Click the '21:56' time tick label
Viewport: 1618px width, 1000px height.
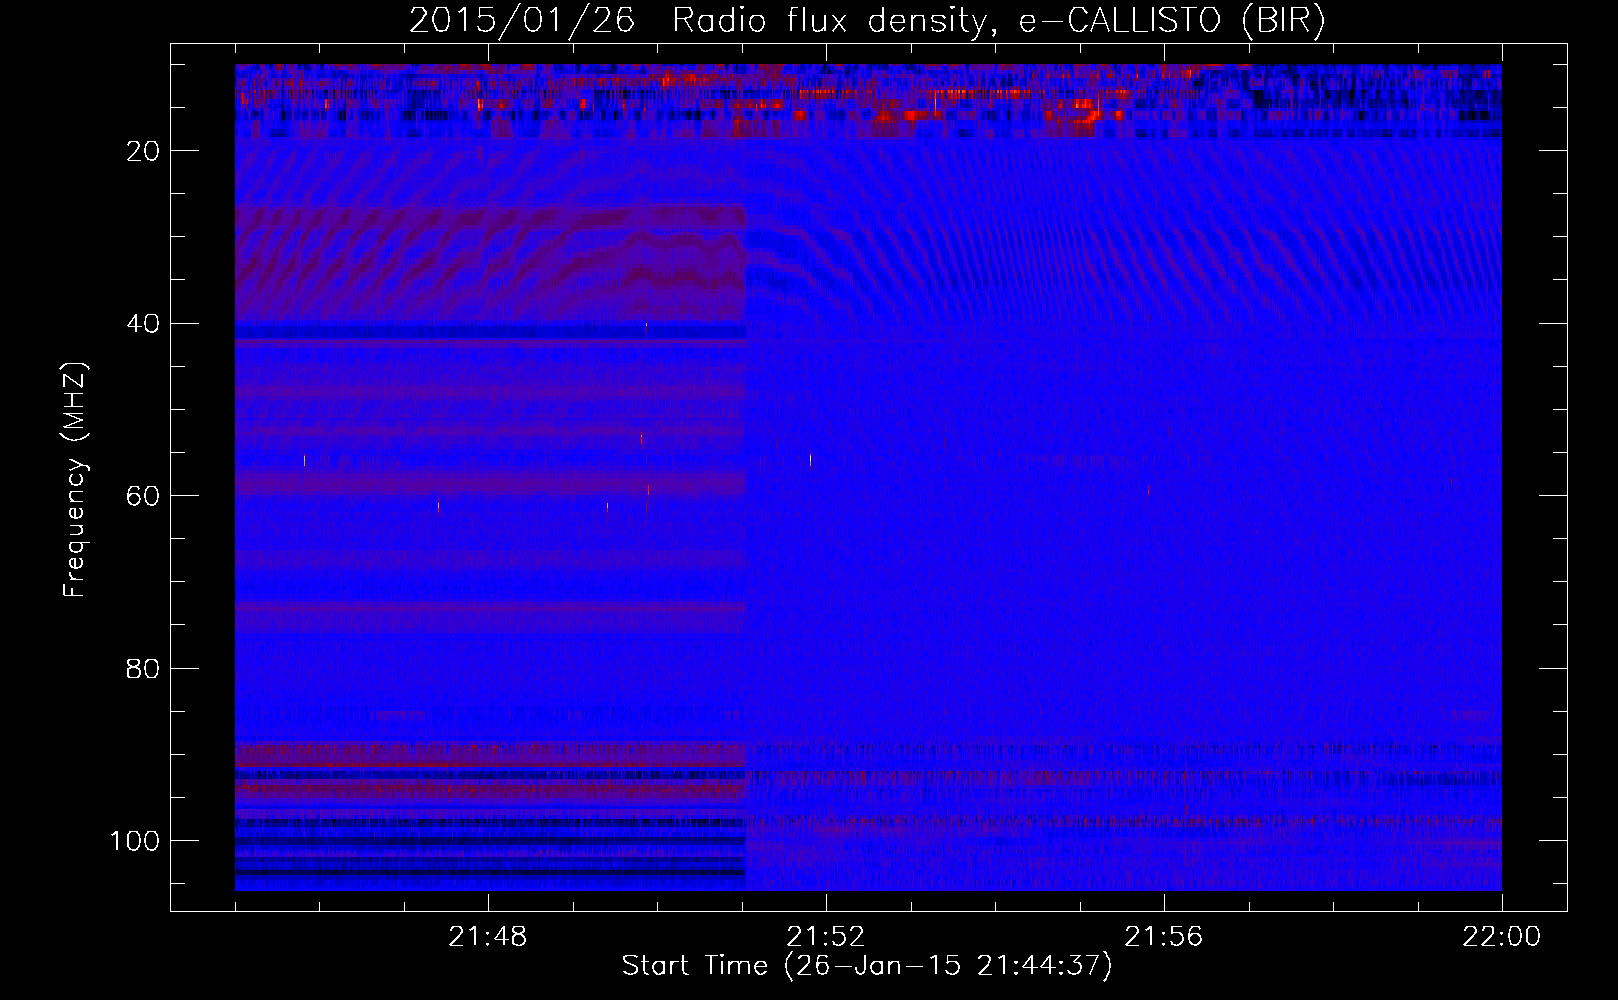1163,937
